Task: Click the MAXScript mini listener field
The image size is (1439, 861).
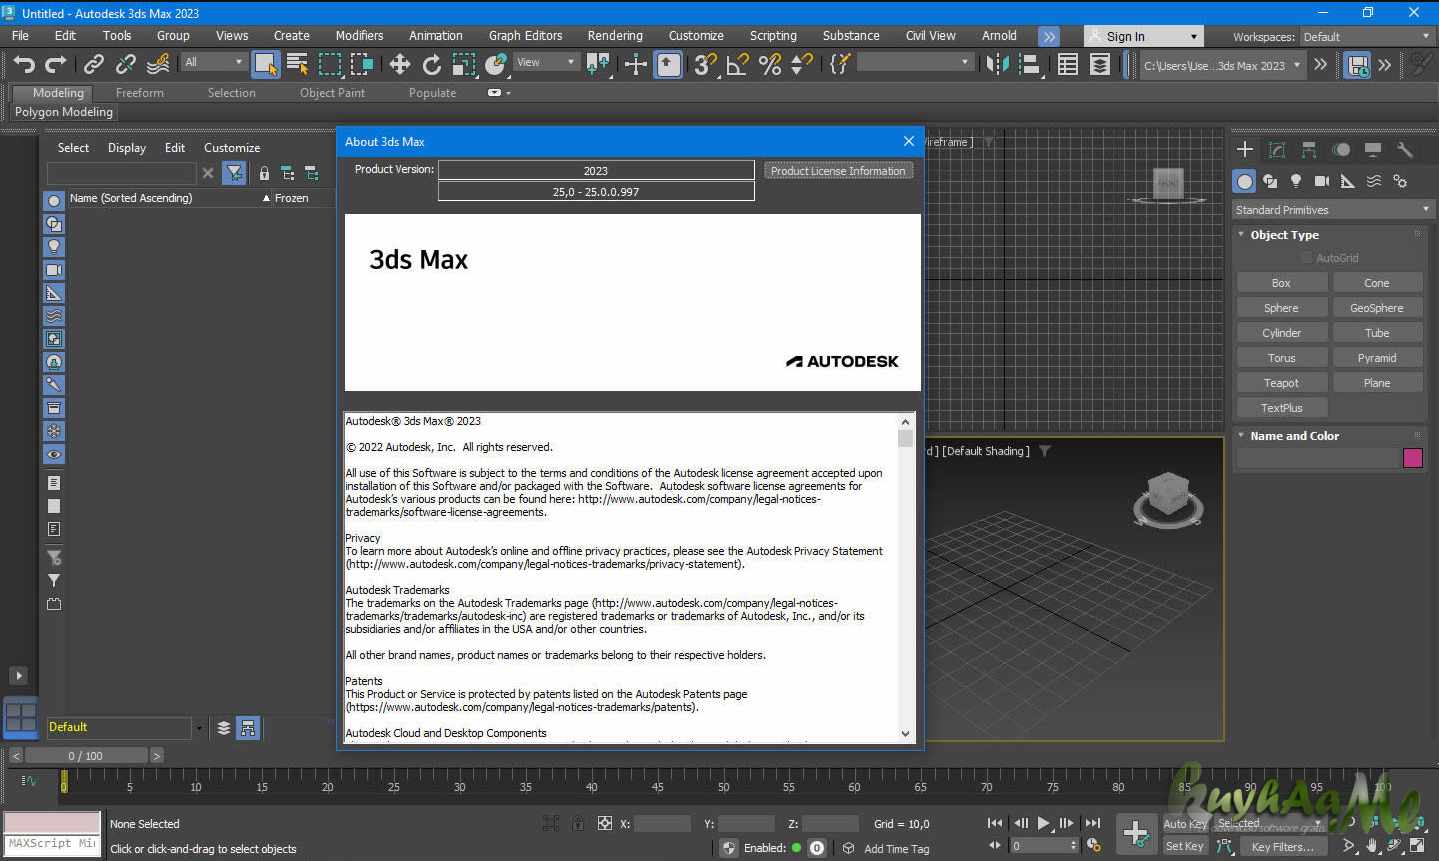Action: pos(52,844)
